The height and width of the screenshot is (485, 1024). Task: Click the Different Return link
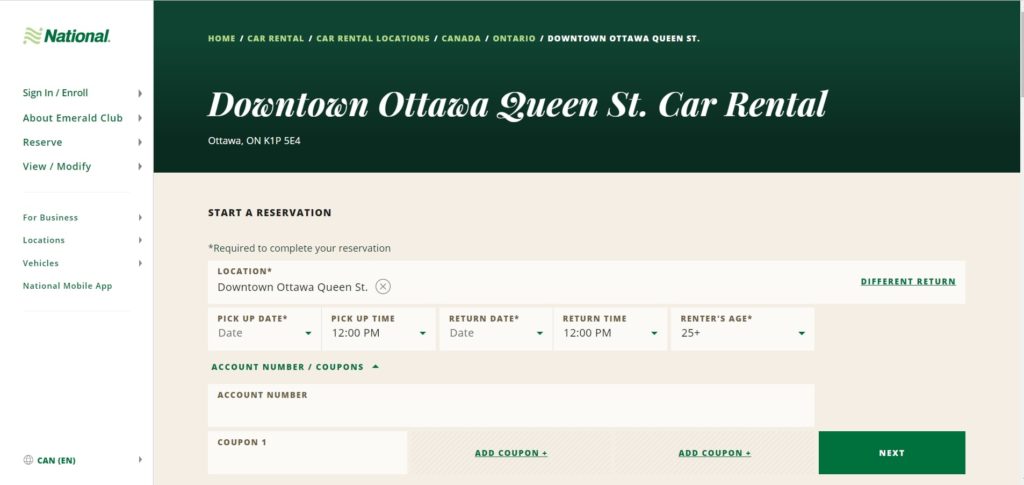908,282
